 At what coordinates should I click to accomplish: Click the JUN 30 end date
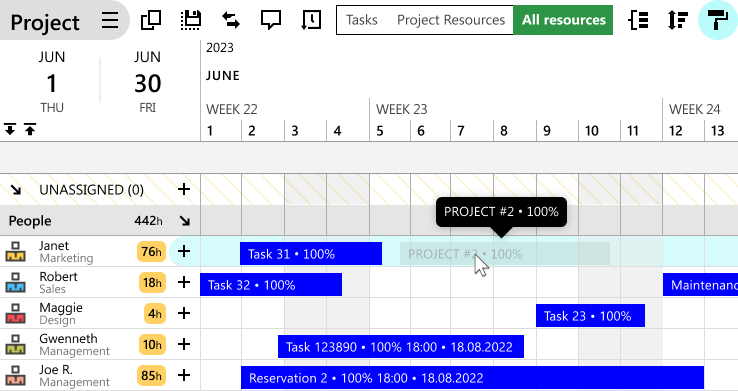coord(147,83)
